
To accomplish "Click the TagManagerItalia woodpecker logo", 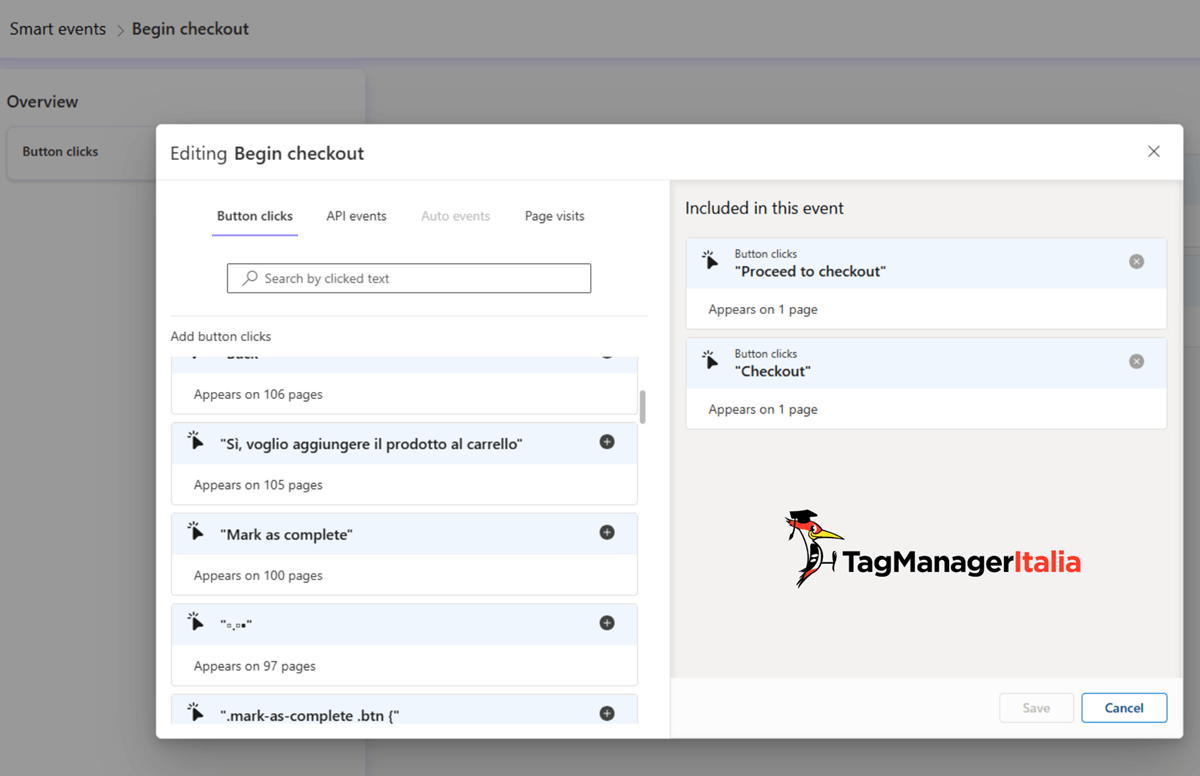I will pos(810,548).
